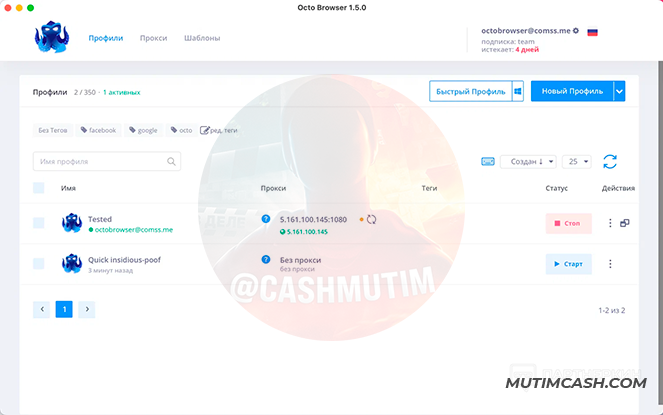Viewport: 663px width, 415px height.
Task: Click the Без прокси proxy text
Action: [x=300, y=260]
